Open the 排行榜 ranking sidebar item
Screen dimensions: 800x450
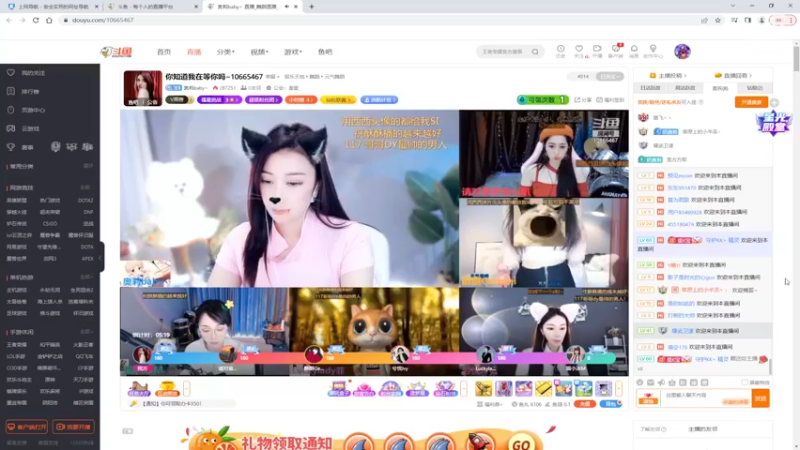[30, 91]
